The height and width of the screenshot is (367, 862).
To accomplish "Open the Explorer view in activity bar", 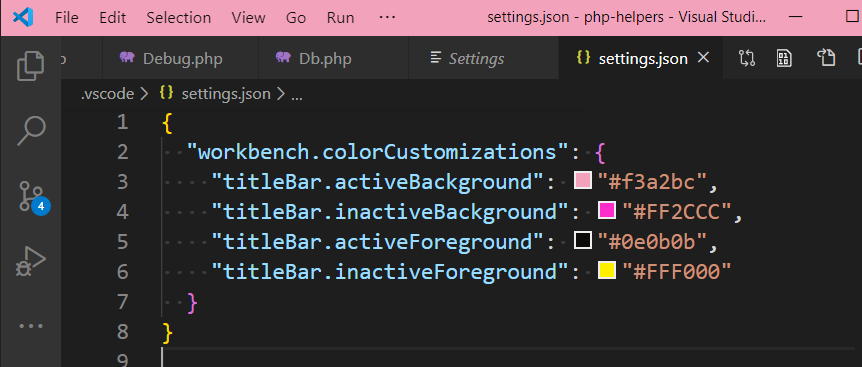I will tap(30, 66).
